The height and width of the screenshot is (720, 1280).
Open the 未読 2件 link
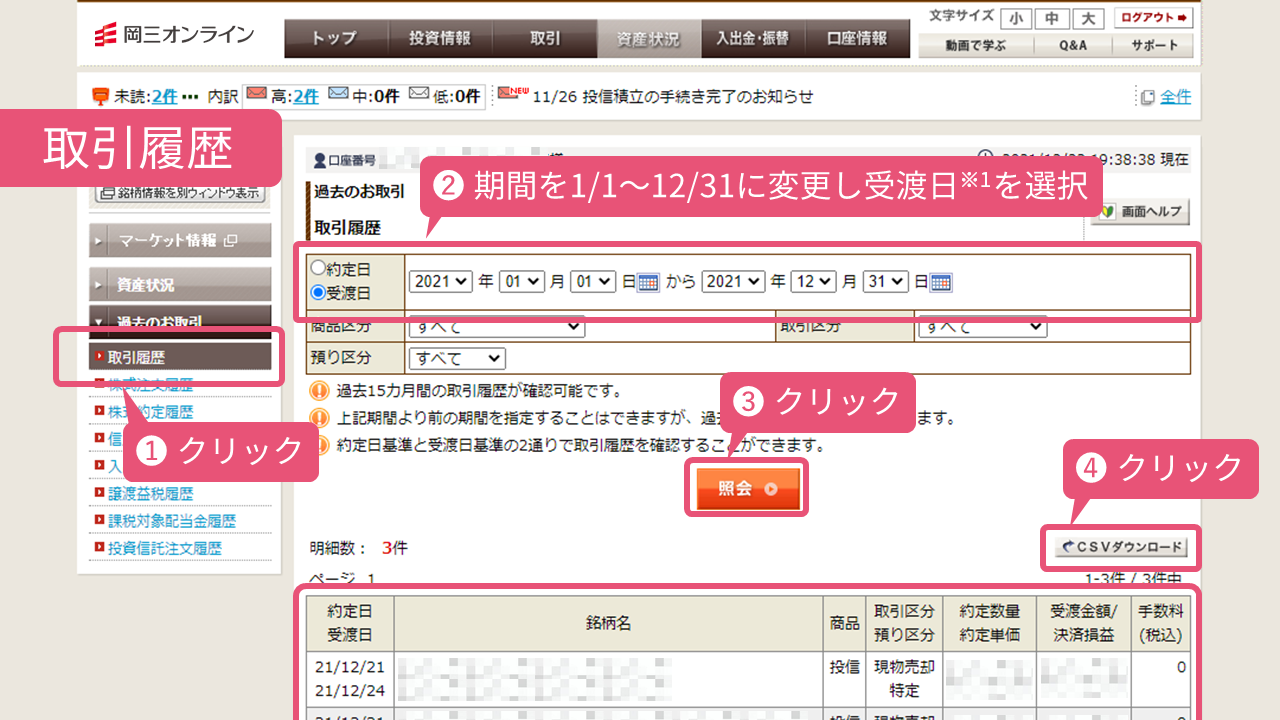coord(165,97)
